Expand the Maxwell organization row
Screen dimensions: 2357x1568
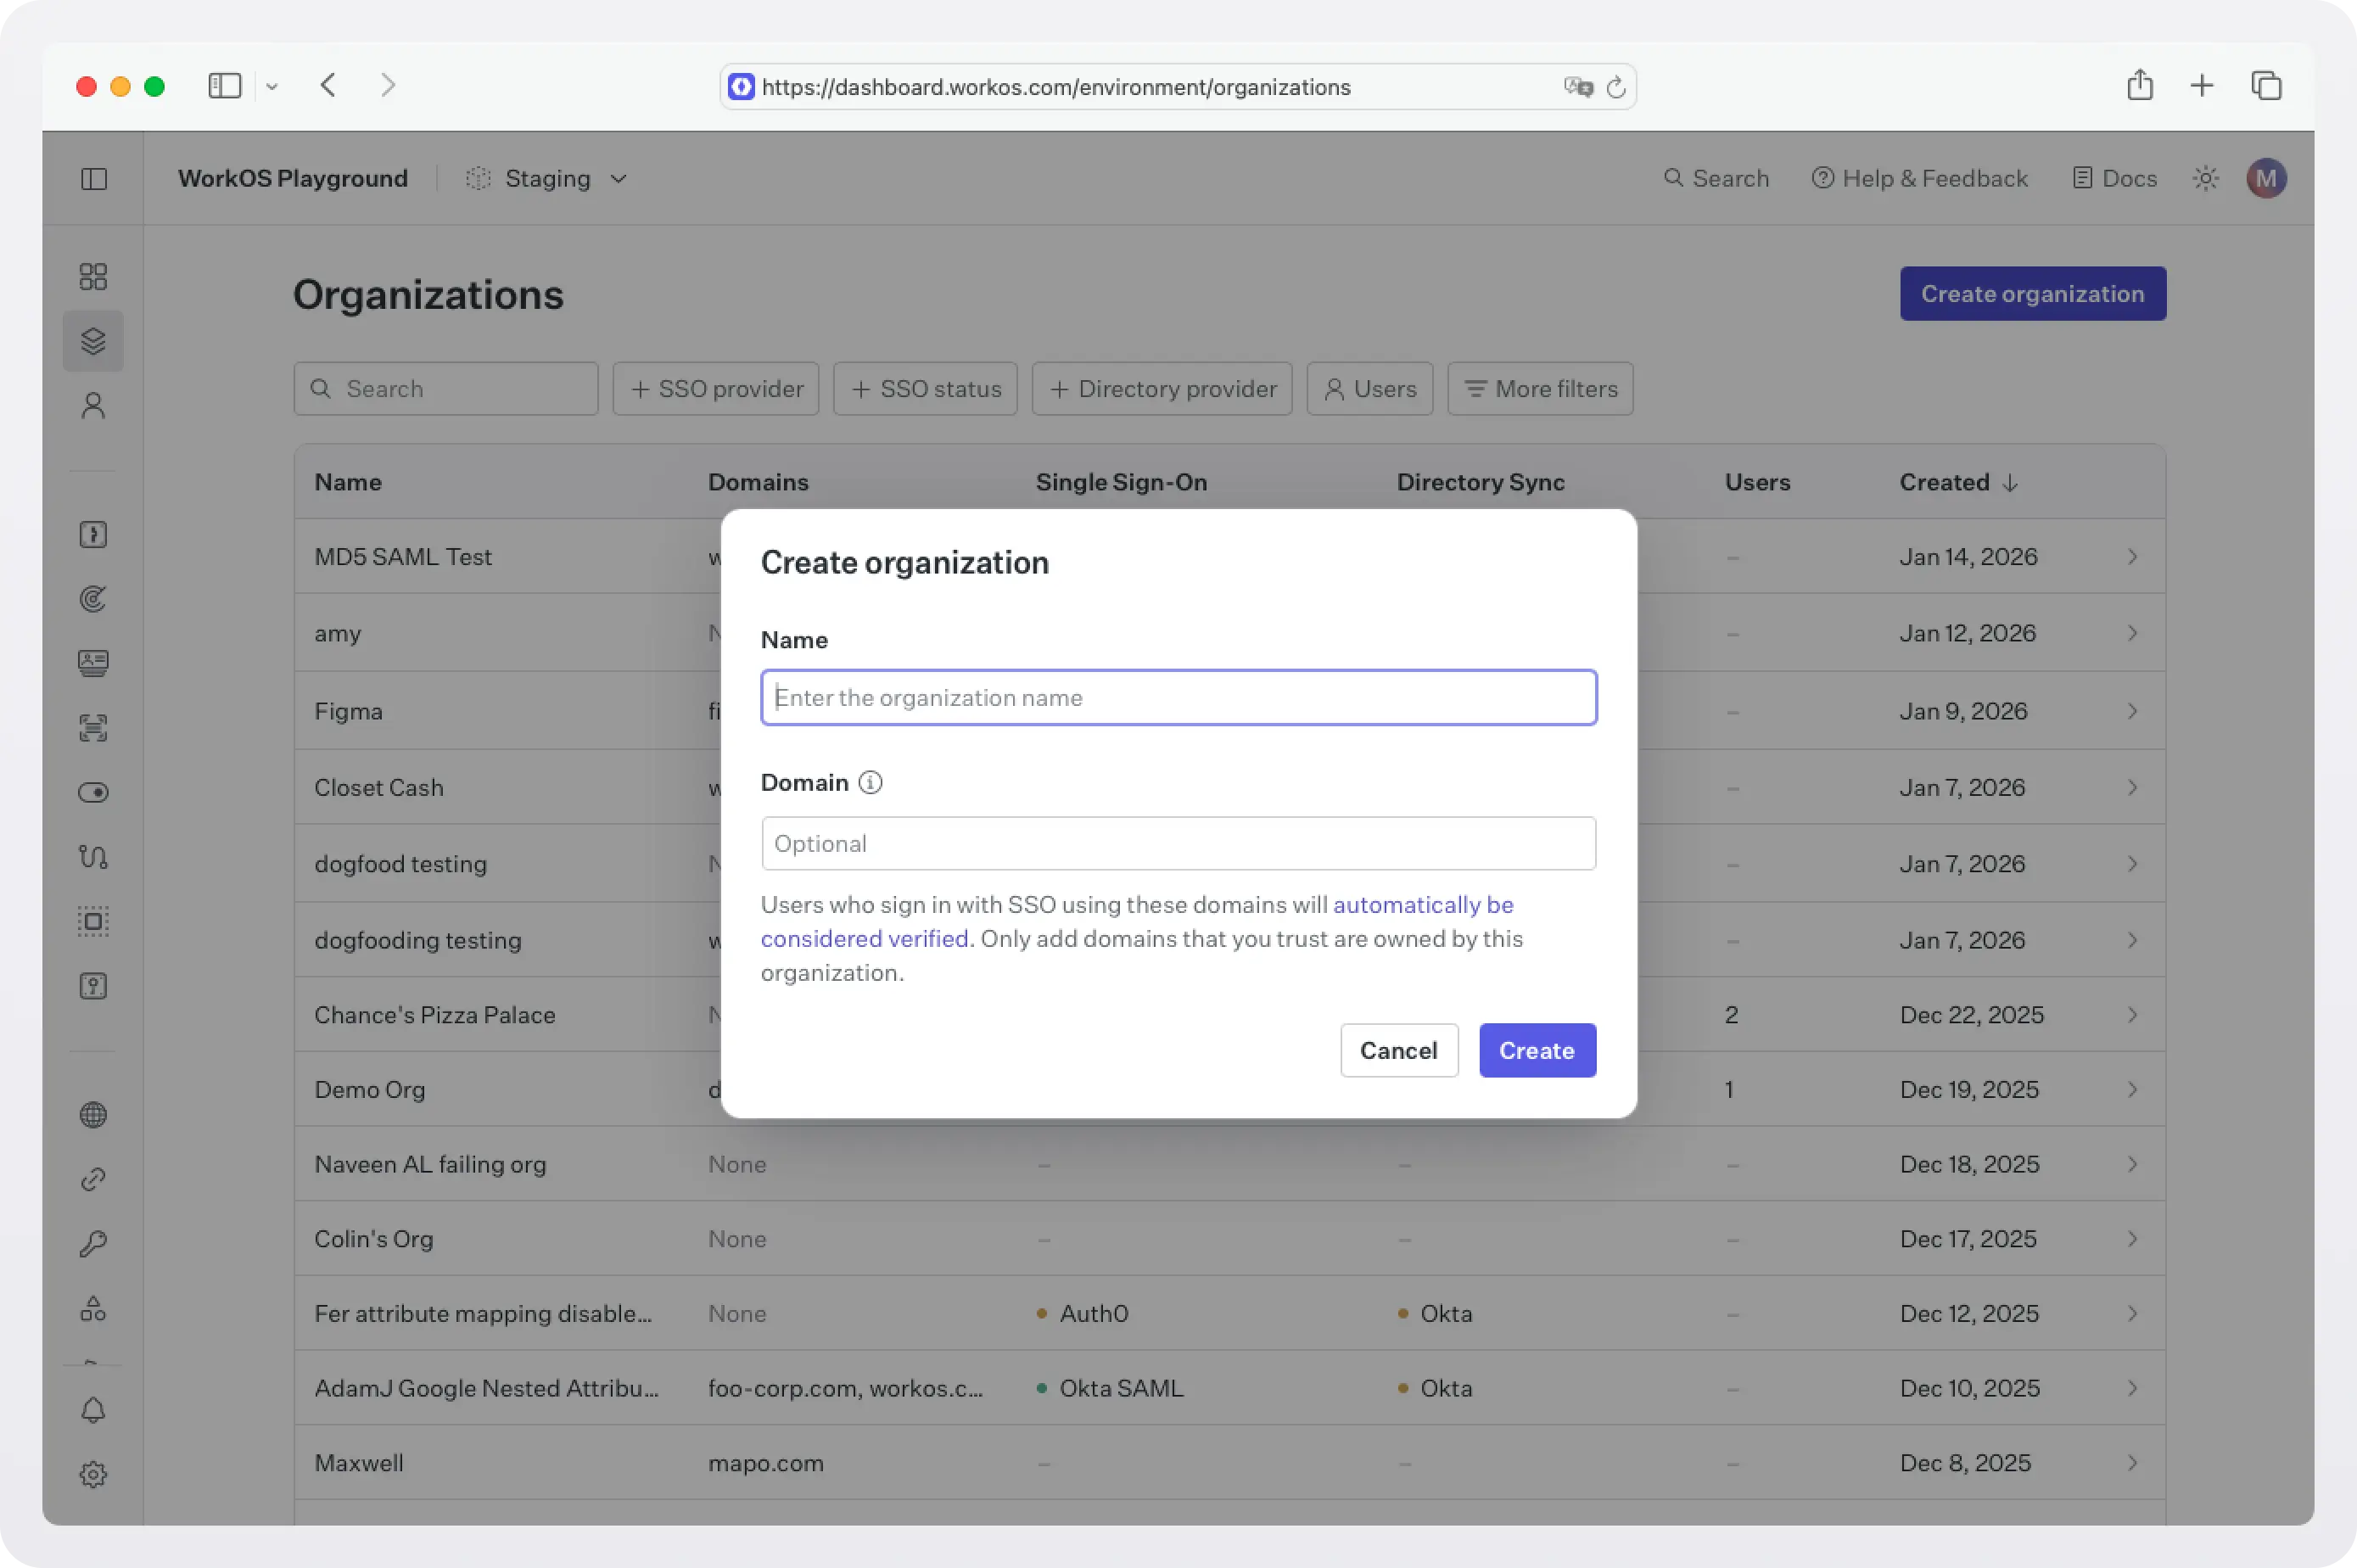point(2132,1463)
